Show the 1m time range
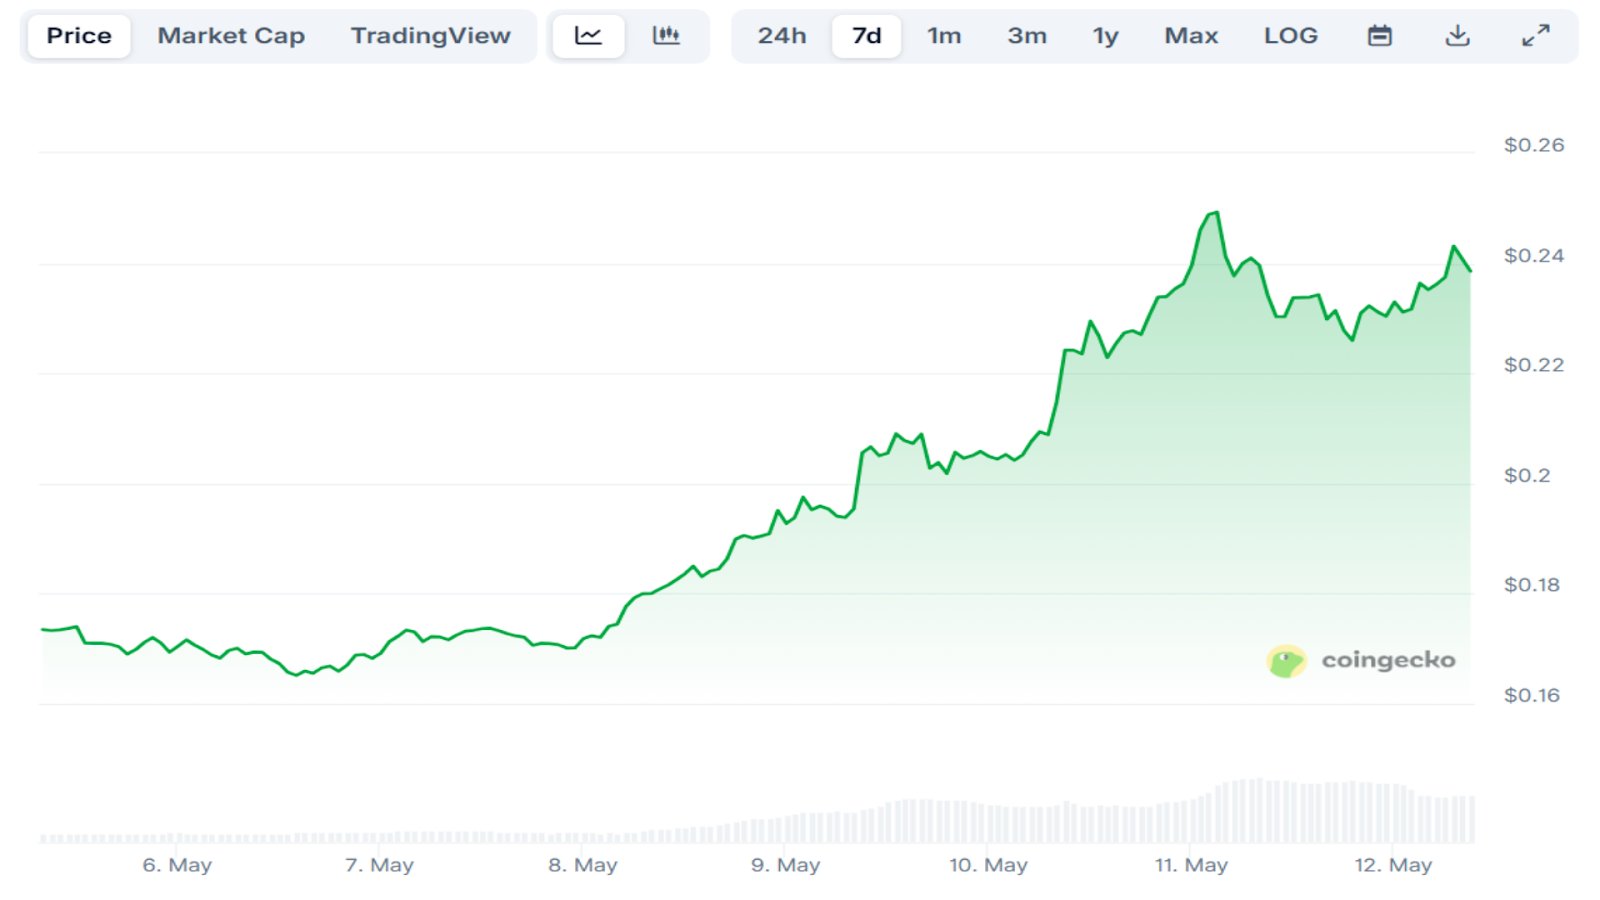 [944, 36]
